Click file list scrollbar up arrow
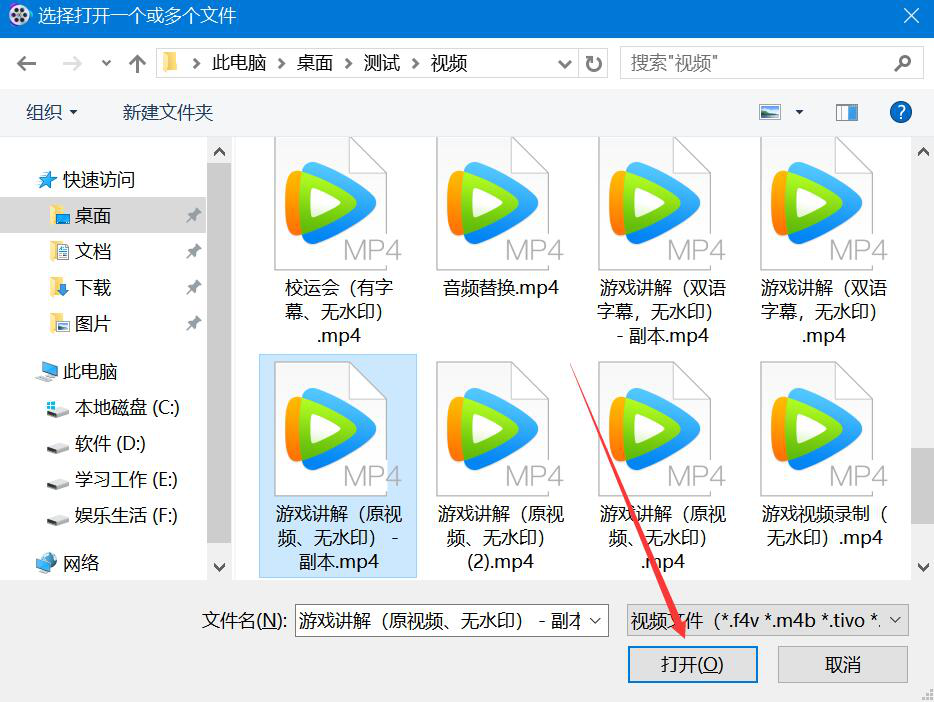The height and width of the screenshot is (702, 934). pos(923,152)
